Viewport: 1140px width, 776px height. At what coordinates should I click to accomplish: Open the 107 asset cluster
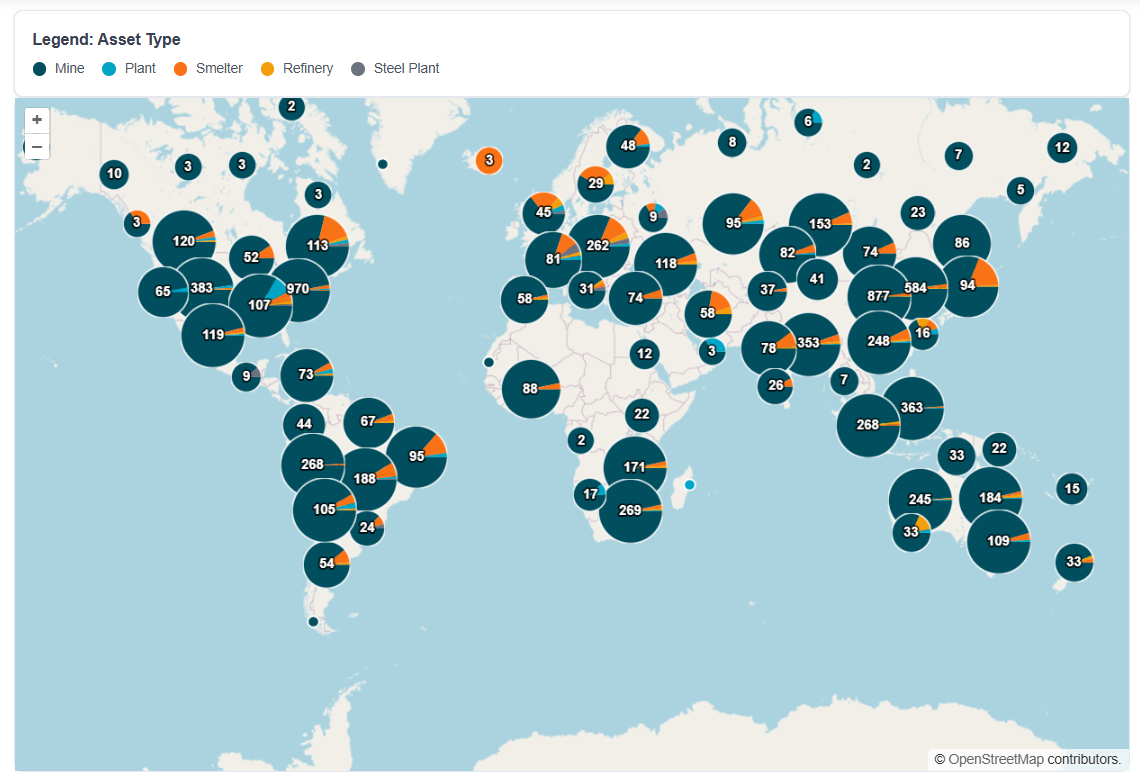click(260, 305)
